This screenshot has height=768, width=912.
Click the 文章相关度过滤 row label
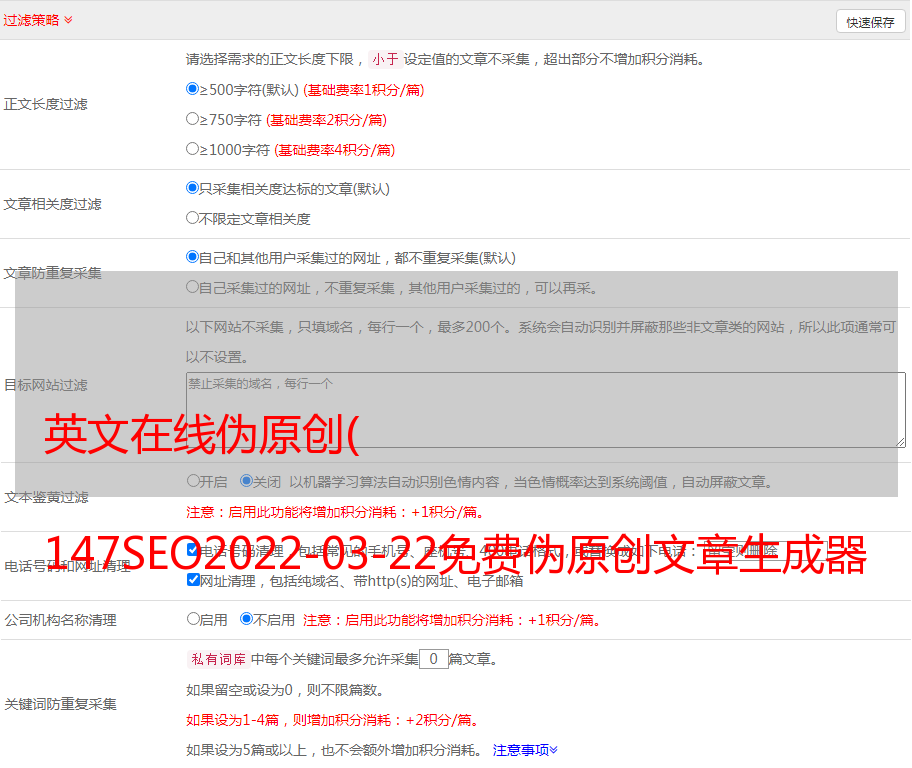tap(53, 204)
